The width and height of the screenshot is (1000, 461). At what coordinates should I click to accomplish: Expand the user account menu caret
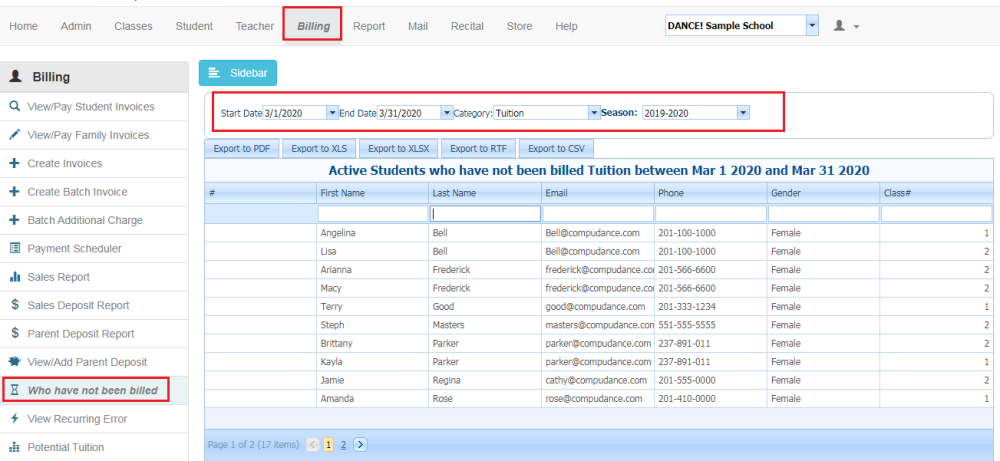856,27
